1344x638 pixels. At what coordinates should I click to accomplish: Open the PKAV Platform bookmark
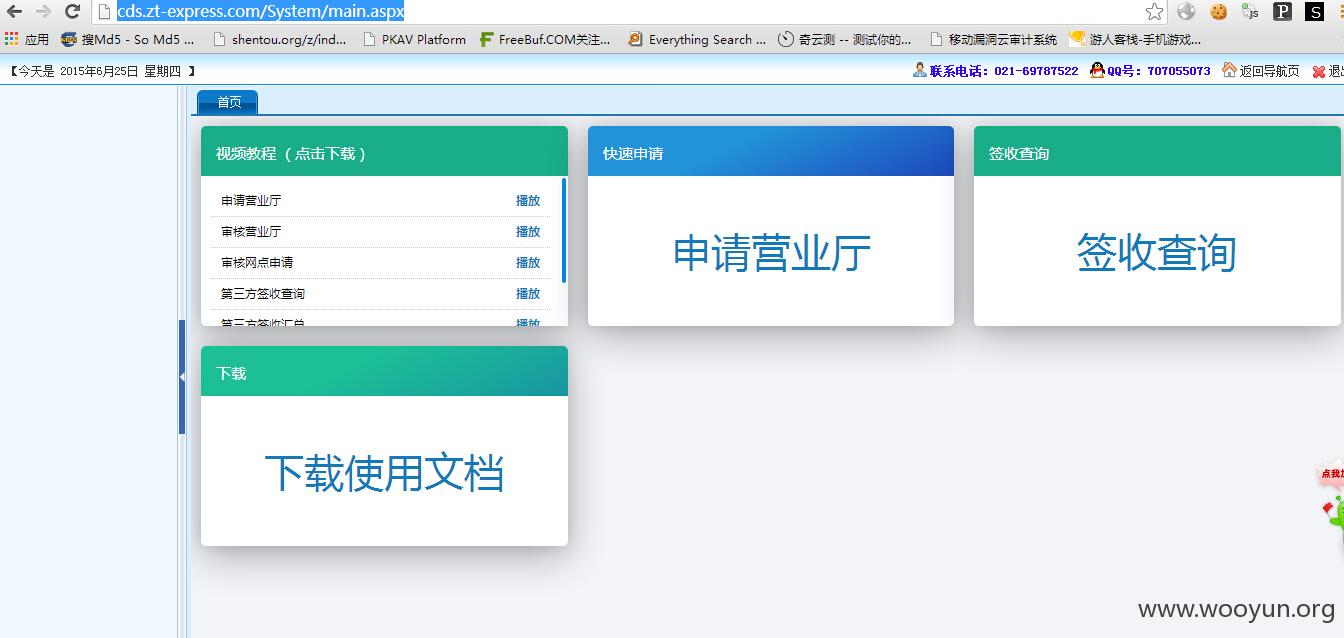pos(414,40)
